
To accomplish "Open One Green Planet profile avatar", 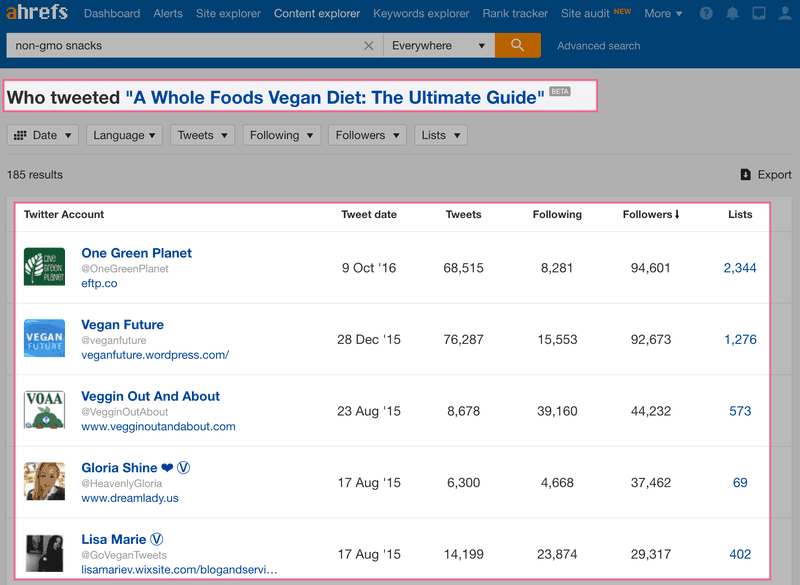I will [x=44, y=267].
